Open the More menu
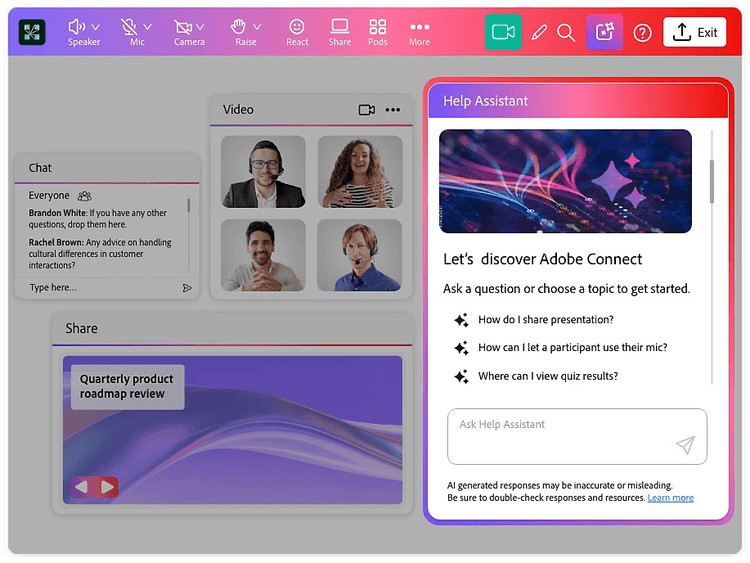This screenshot has width=750, height=563. point(419,33)
